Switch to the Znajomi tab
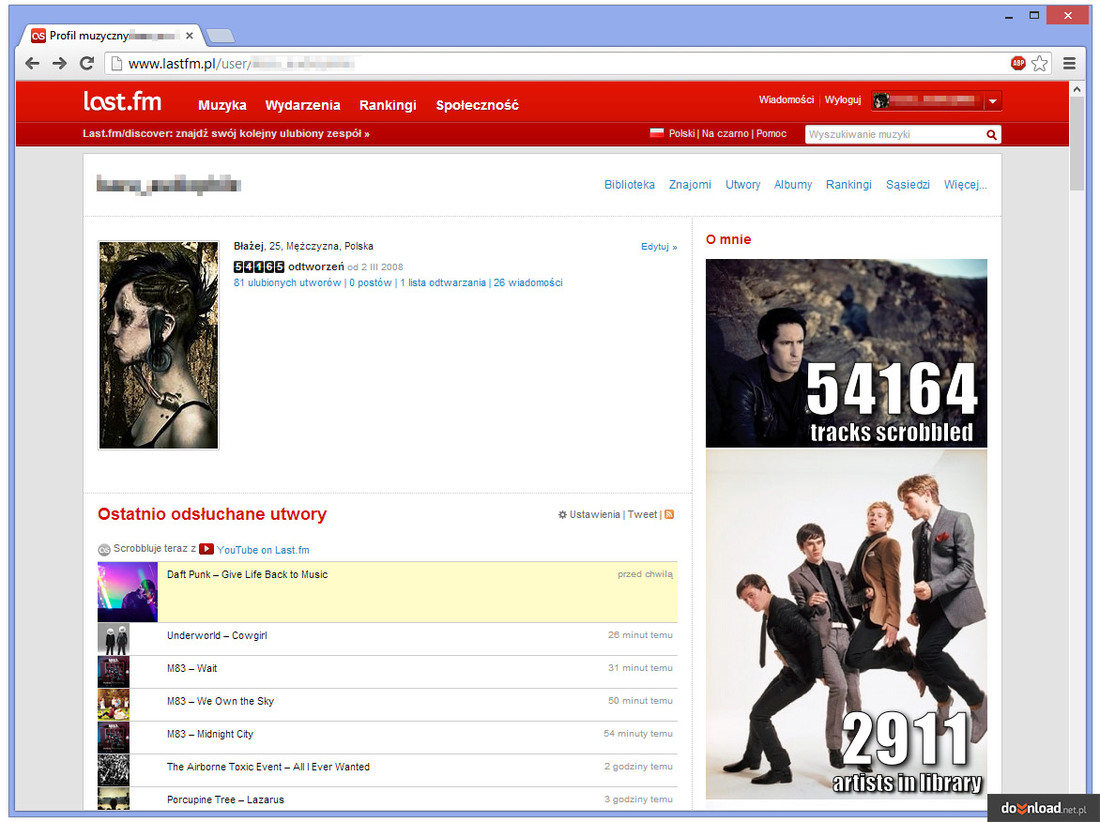The width and height of the screenshot is (1100, 822). click(x=690, y=184)
